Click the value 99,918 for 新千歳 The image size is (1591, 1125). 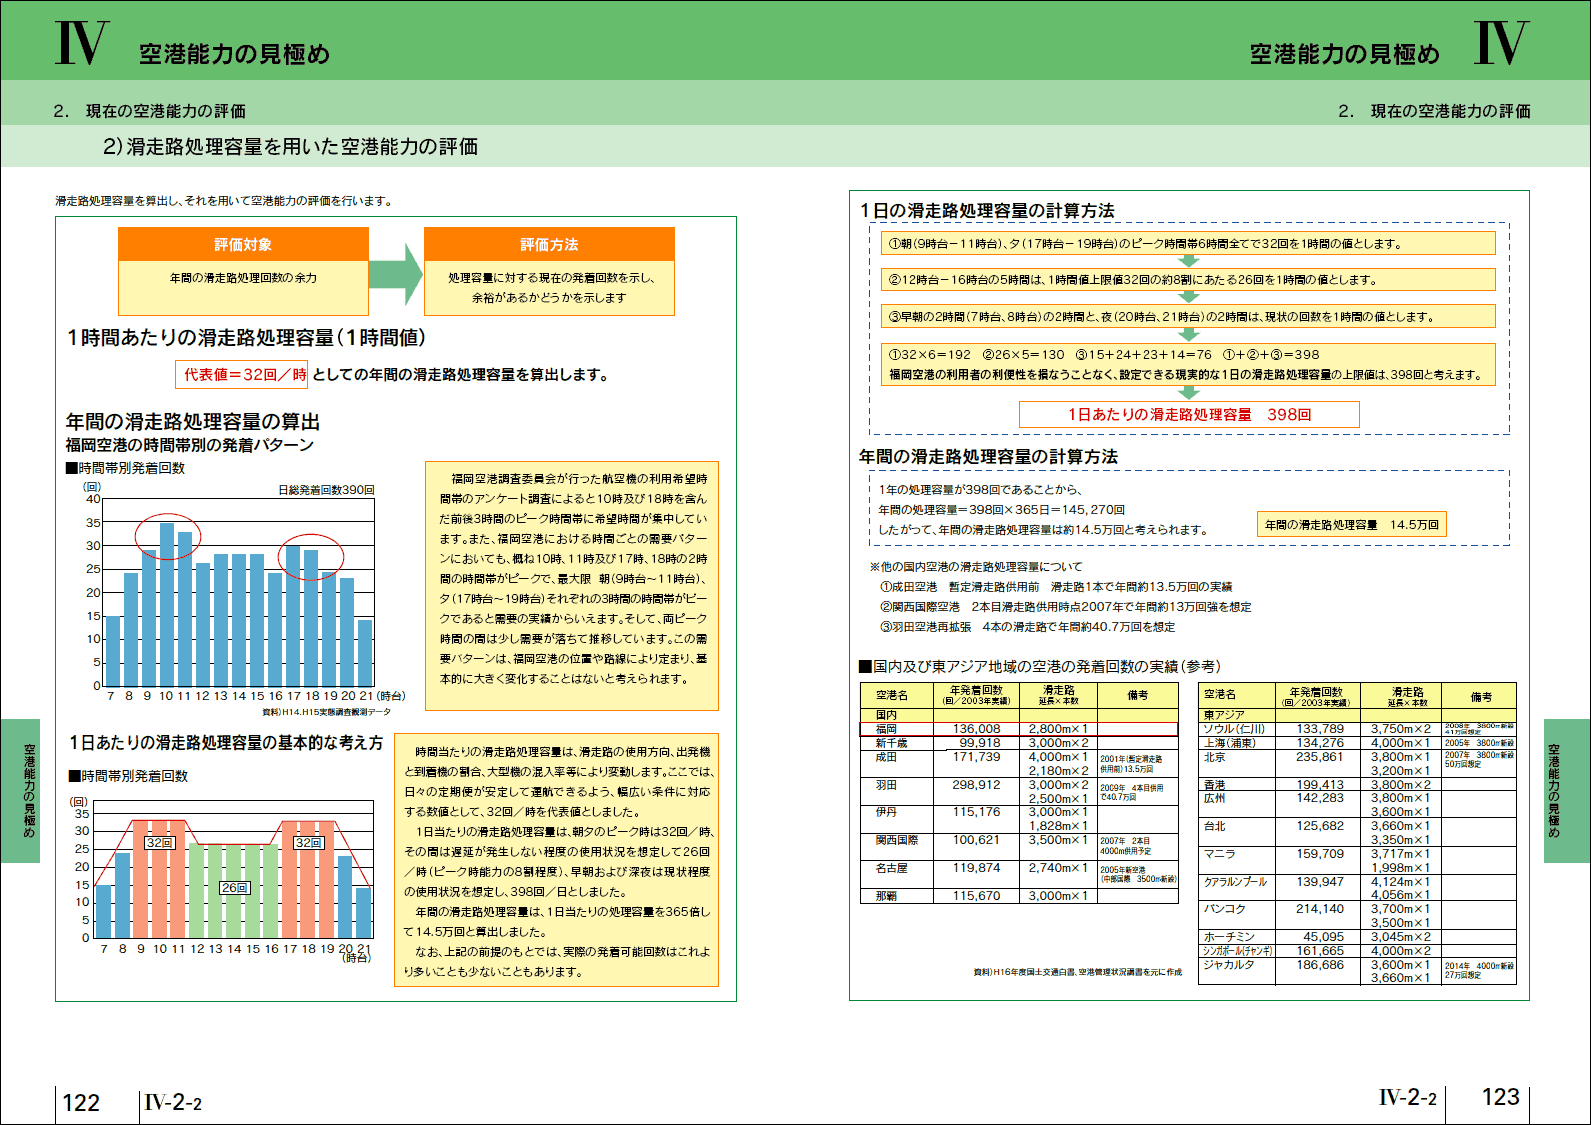pos(979,743)
